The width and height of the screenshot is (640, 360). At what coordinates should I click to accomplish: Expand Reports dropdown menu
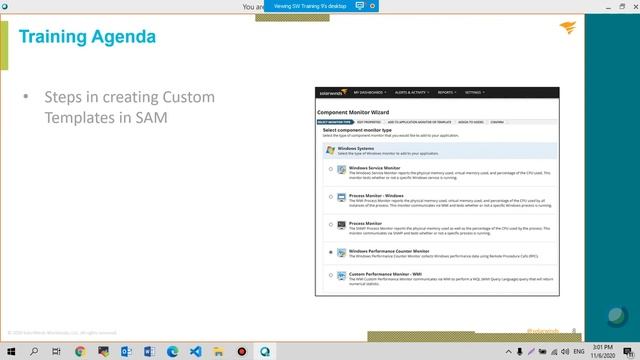point(447,93)
